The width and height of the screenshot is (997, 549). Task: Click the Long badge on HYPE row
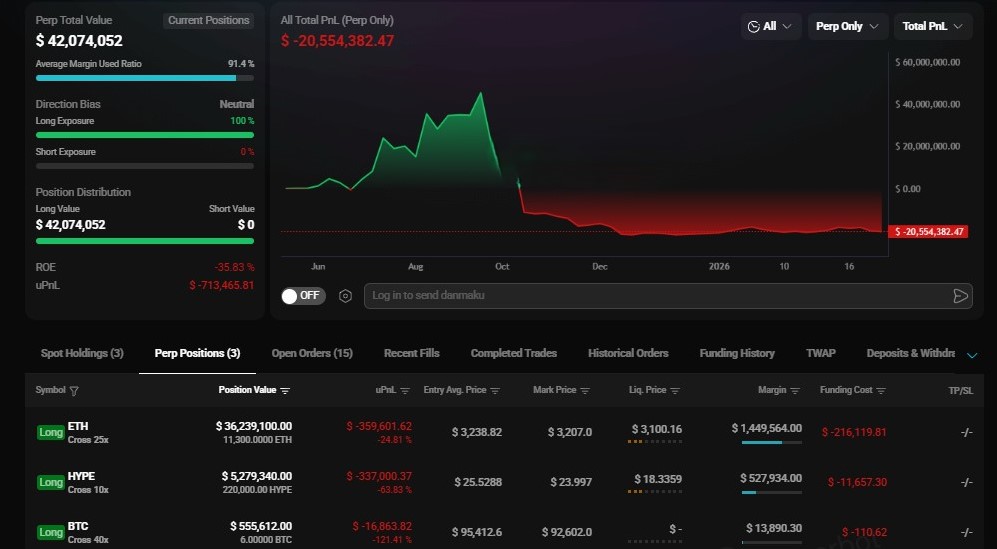[x=51, y=482]
